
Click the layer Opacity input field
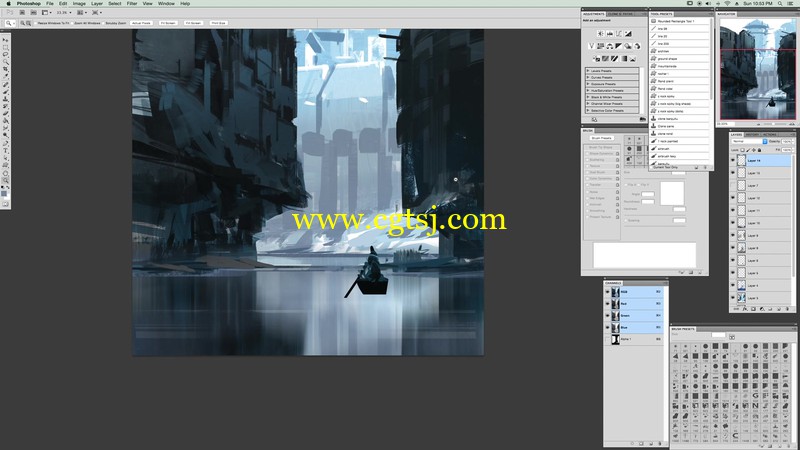click(786, 141)
